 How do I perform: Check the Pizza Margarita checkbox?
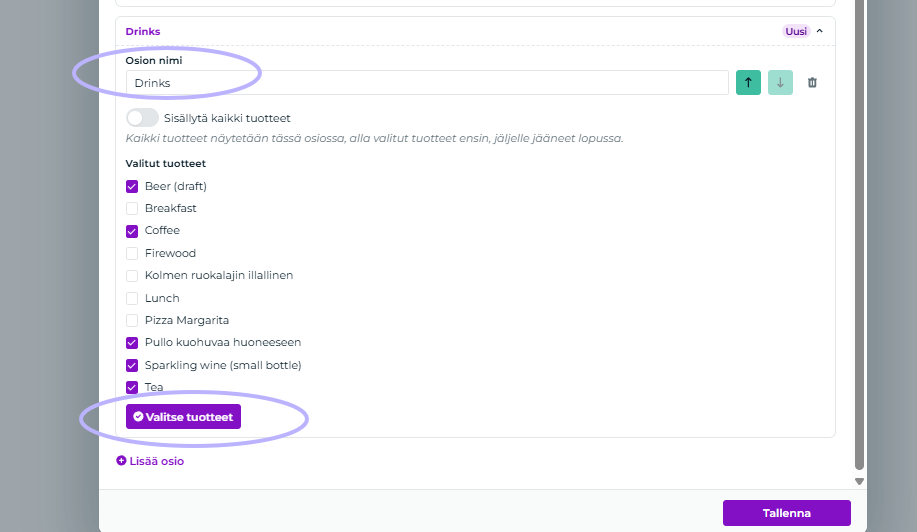132,320
